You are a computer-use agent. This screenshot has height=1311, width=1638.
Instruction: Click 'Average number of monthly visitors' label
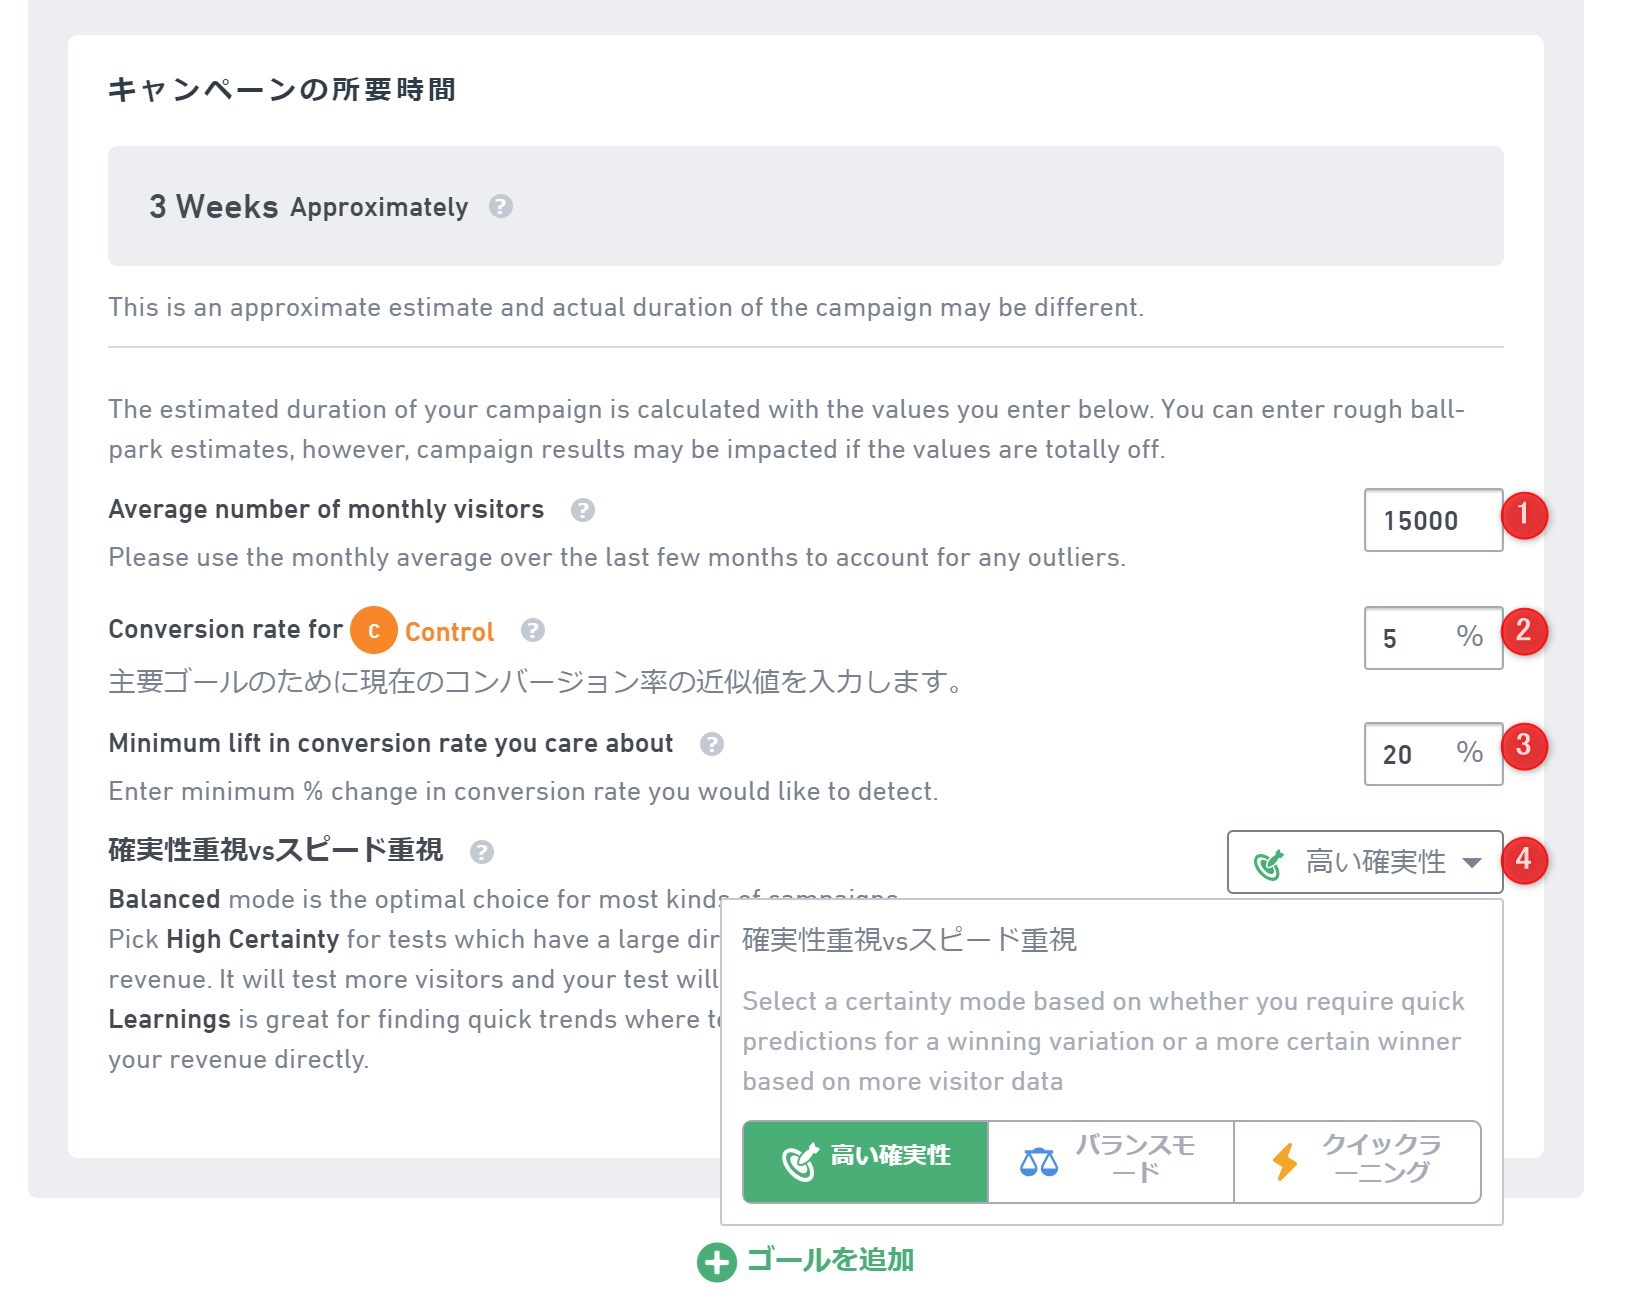326,509
